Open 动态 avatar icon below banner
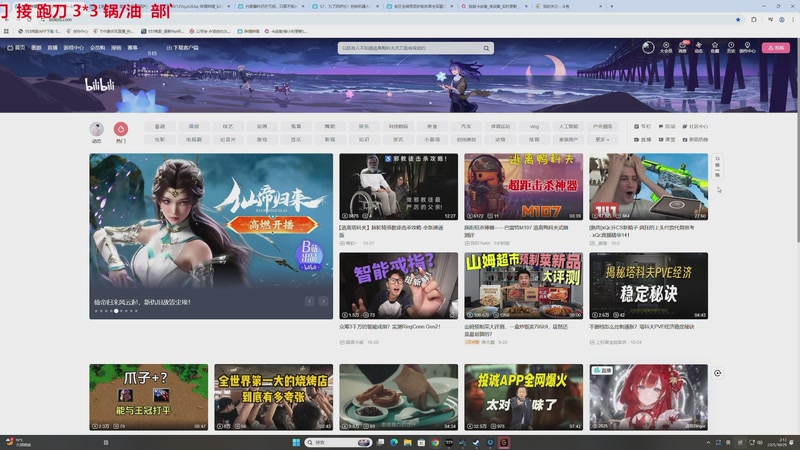800x450 pixels. (x=96, y=132)
